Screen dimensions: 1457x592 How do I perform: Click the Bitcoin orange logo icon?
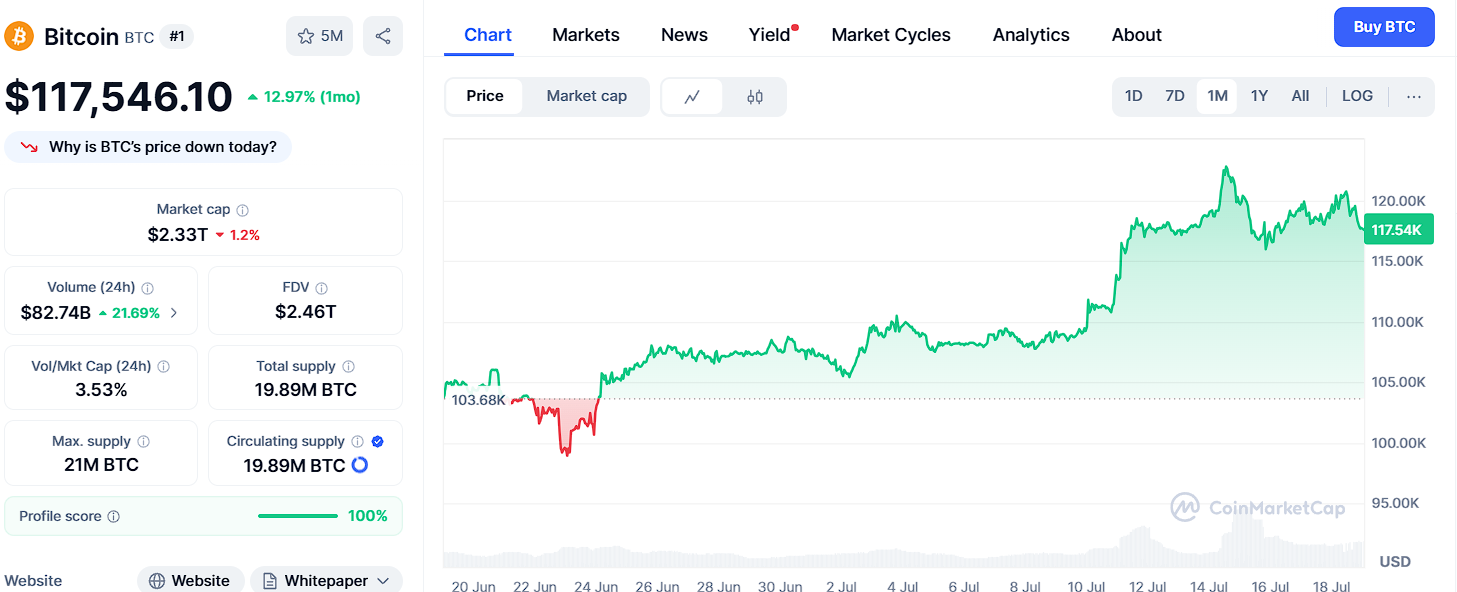(x=19, y=37)
